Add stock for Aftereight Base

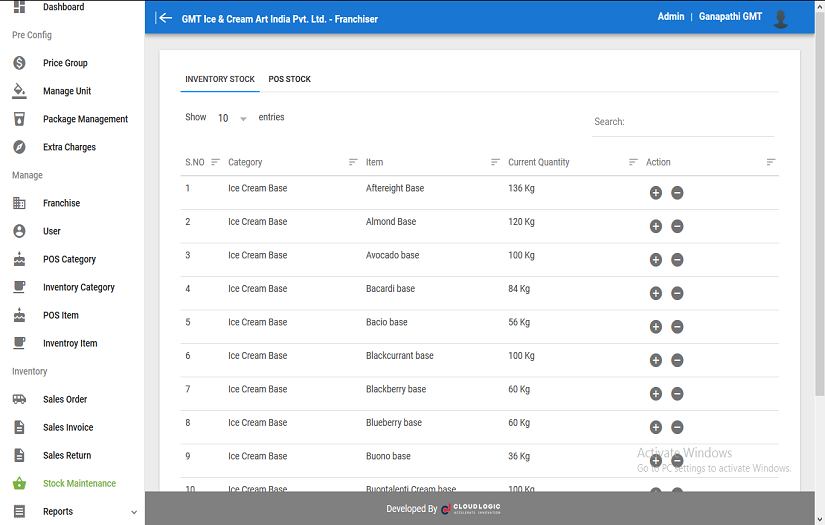coord(656,193)
